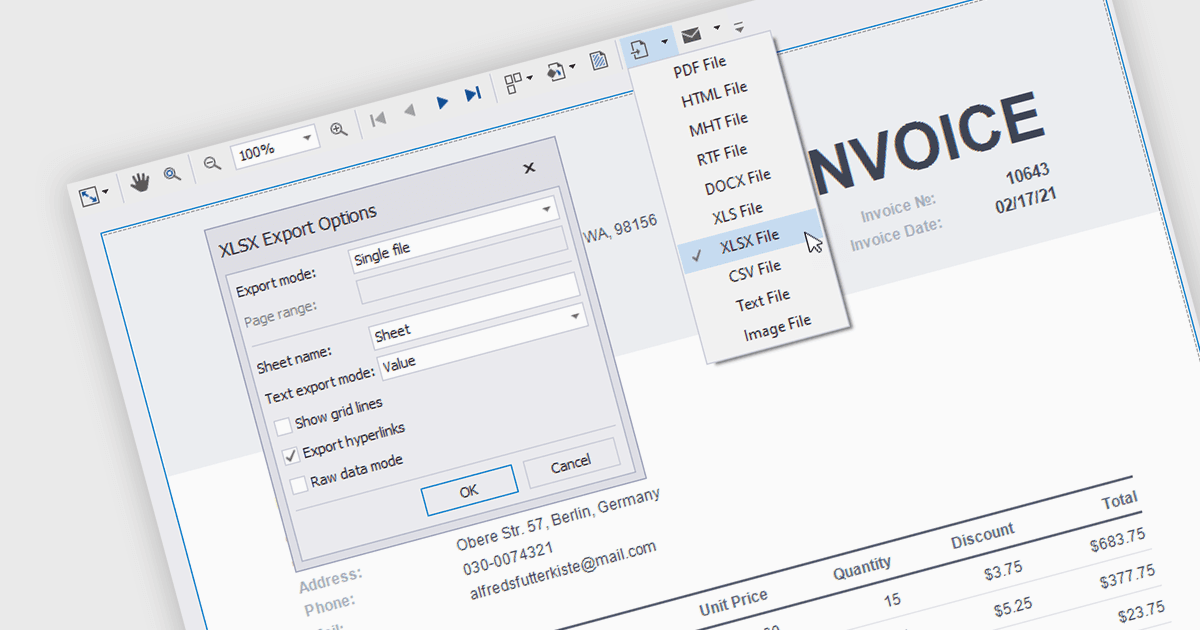Open the Sheet field dropdown arrow
The image size is (1200, 630).
[575, 316]
